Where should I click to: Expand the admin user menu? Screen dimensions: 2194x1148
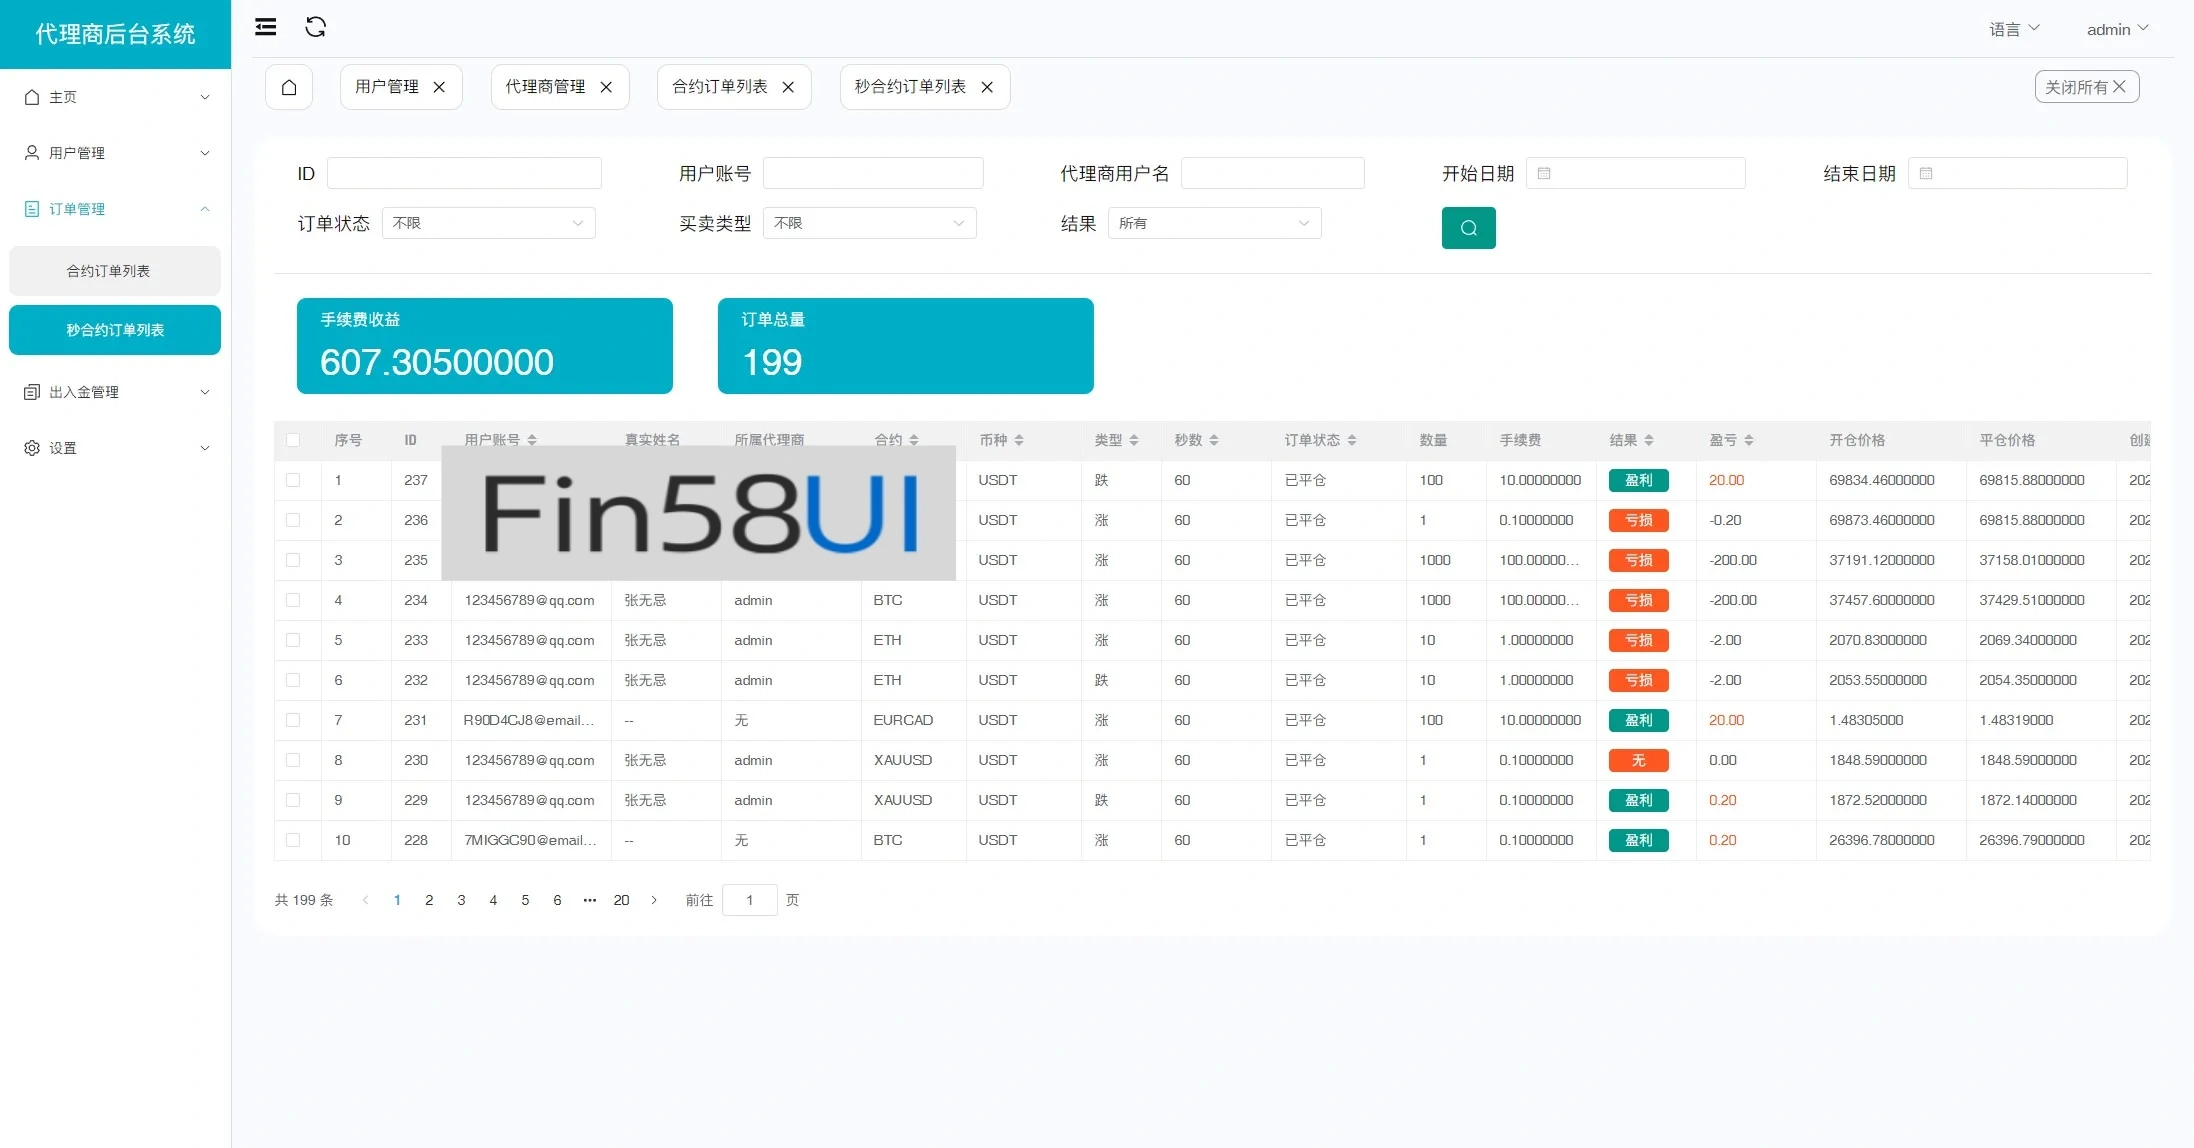pyautogui.click(x=2117, y=29)
